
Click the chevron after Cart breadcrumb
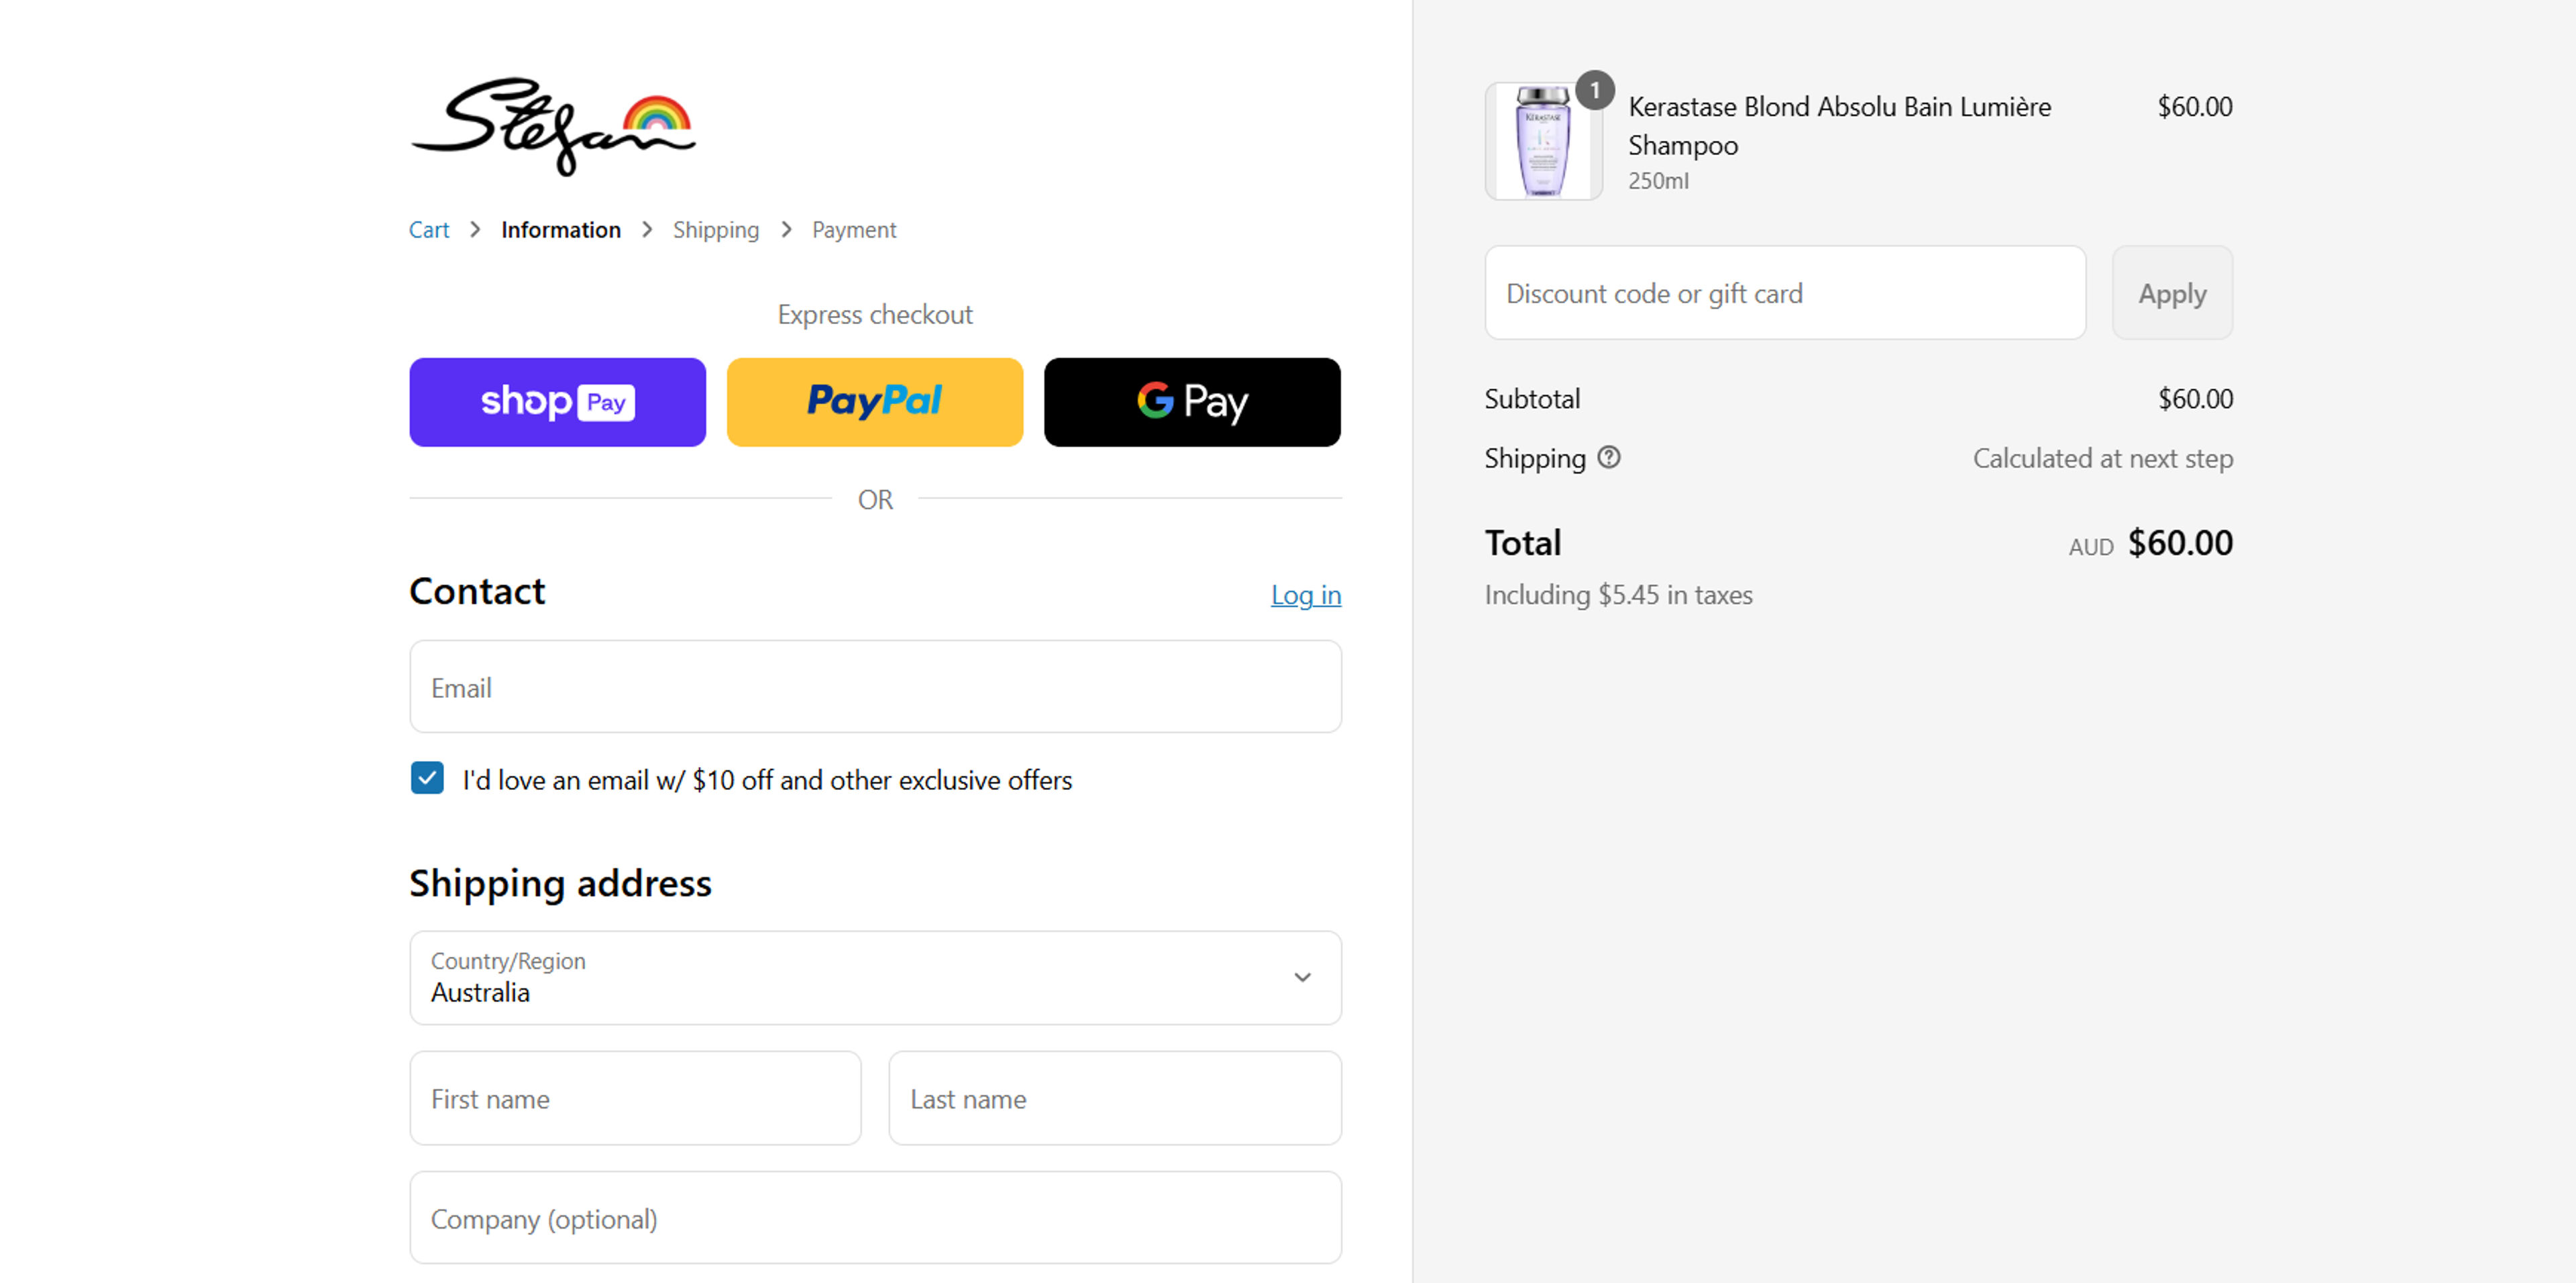click(475, 230)
